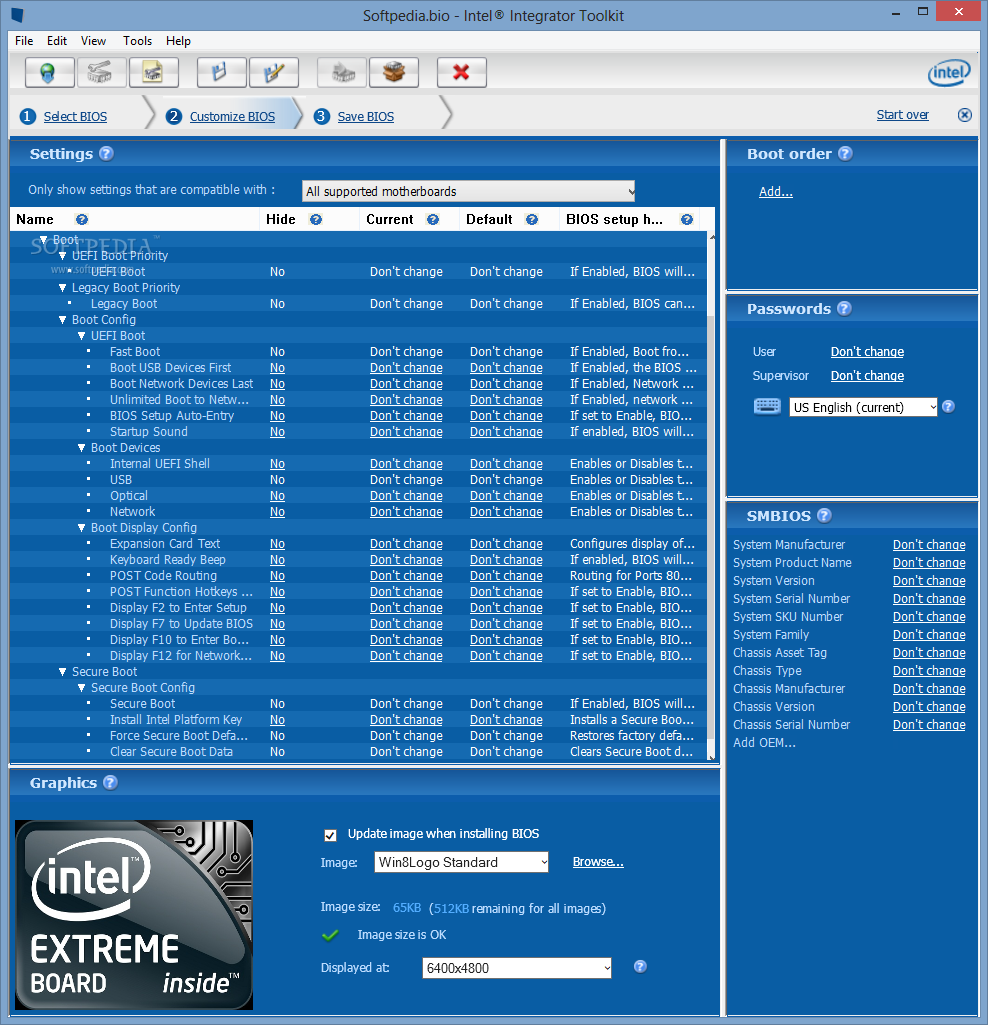Click Browse... for the image file

pos(598,862)
